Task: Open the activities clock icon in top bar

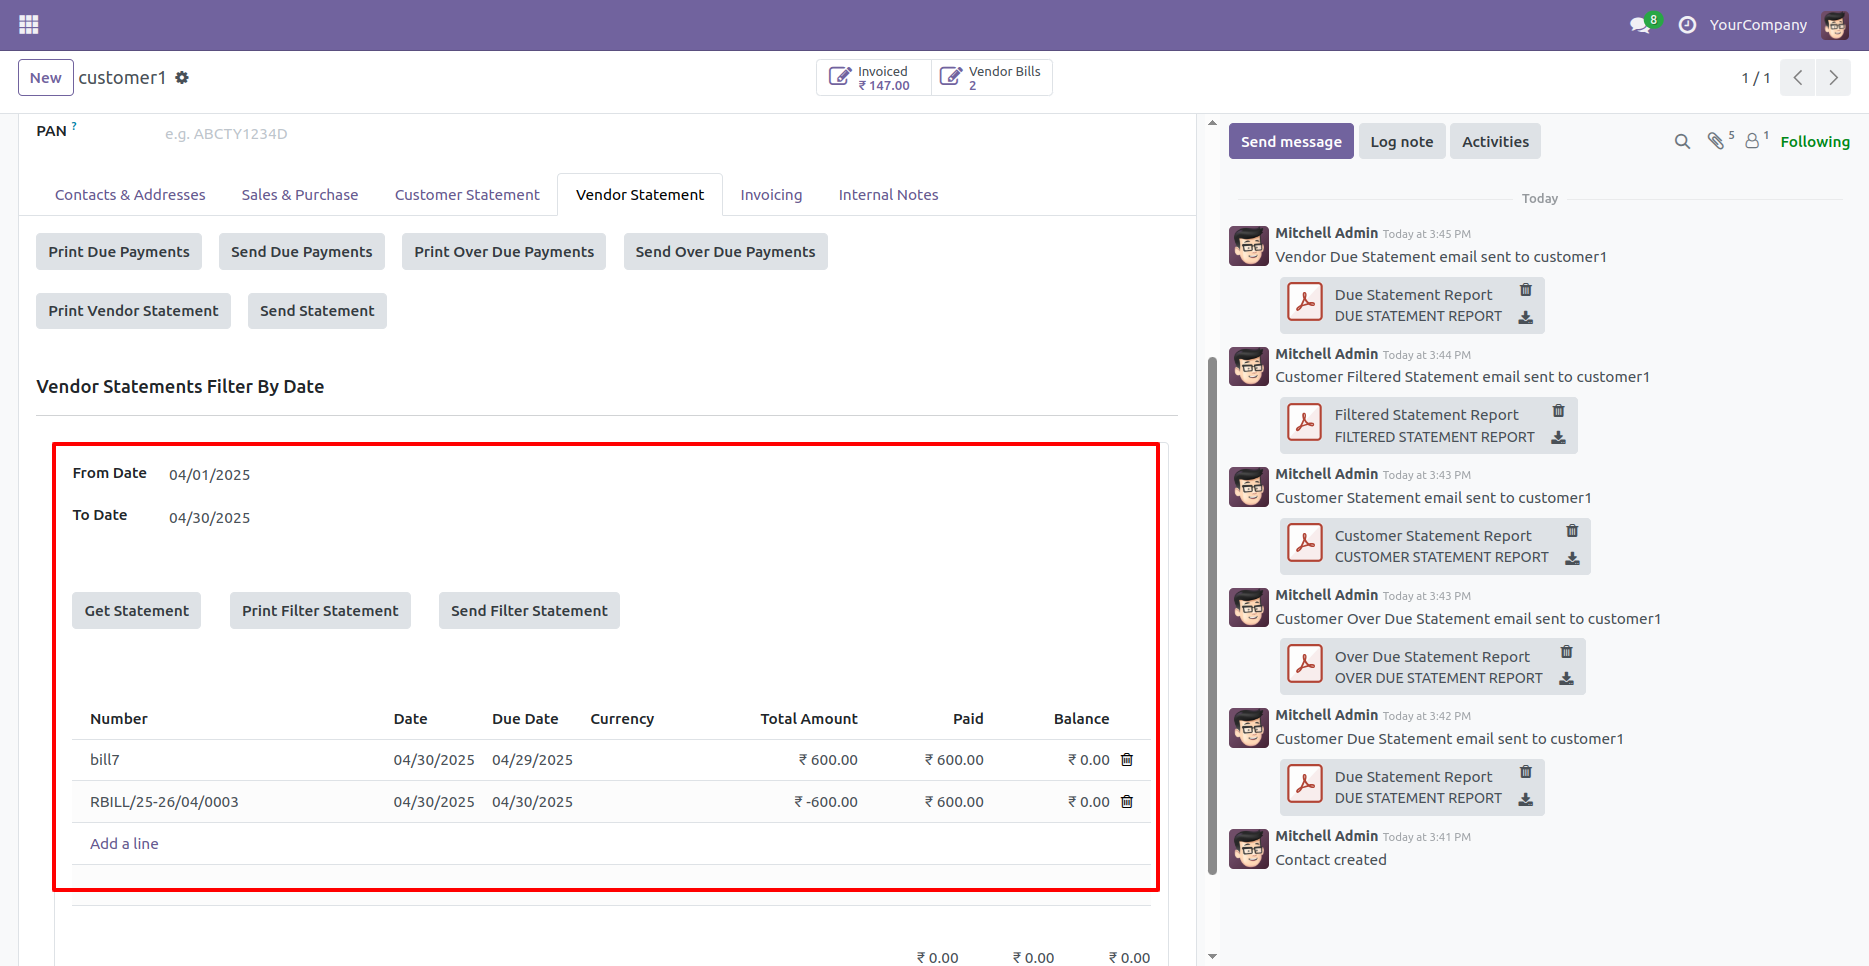Action: (1686, 24)
